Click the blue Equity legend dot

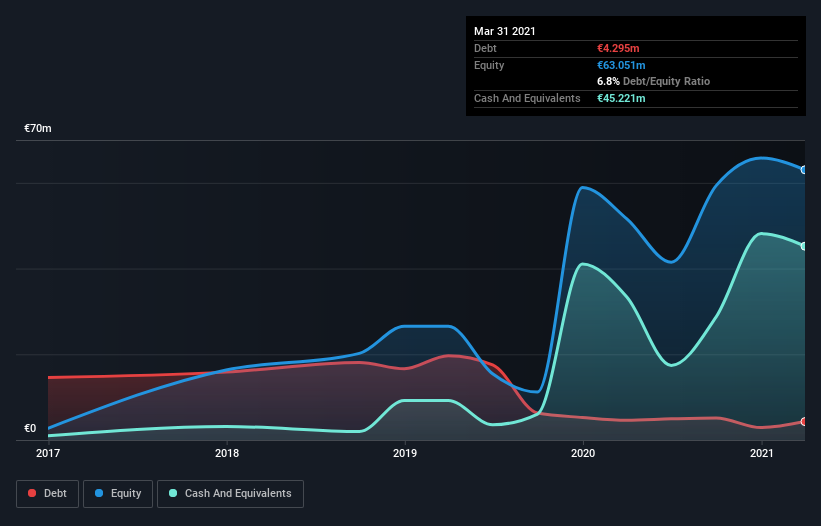[x=99, y=493]
